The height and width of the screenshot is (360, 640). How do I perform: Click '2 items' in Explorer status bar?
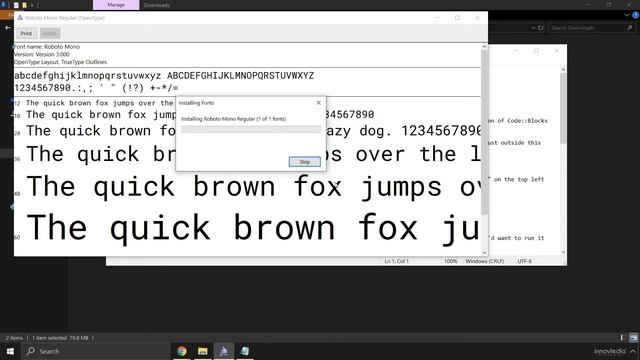tap(14, 338)
